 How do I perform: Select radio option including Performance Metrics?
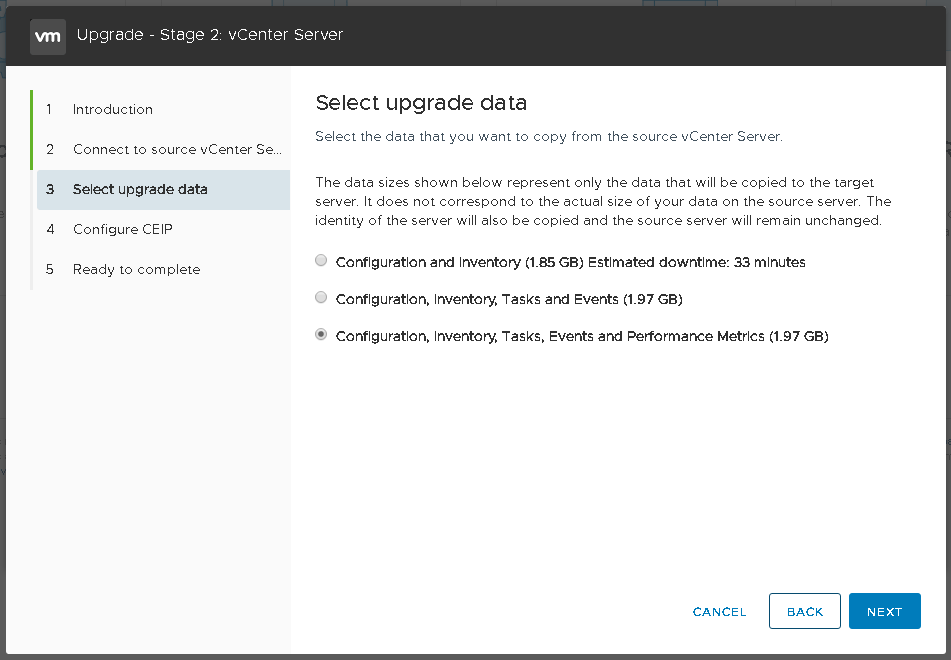pos(321,336)
